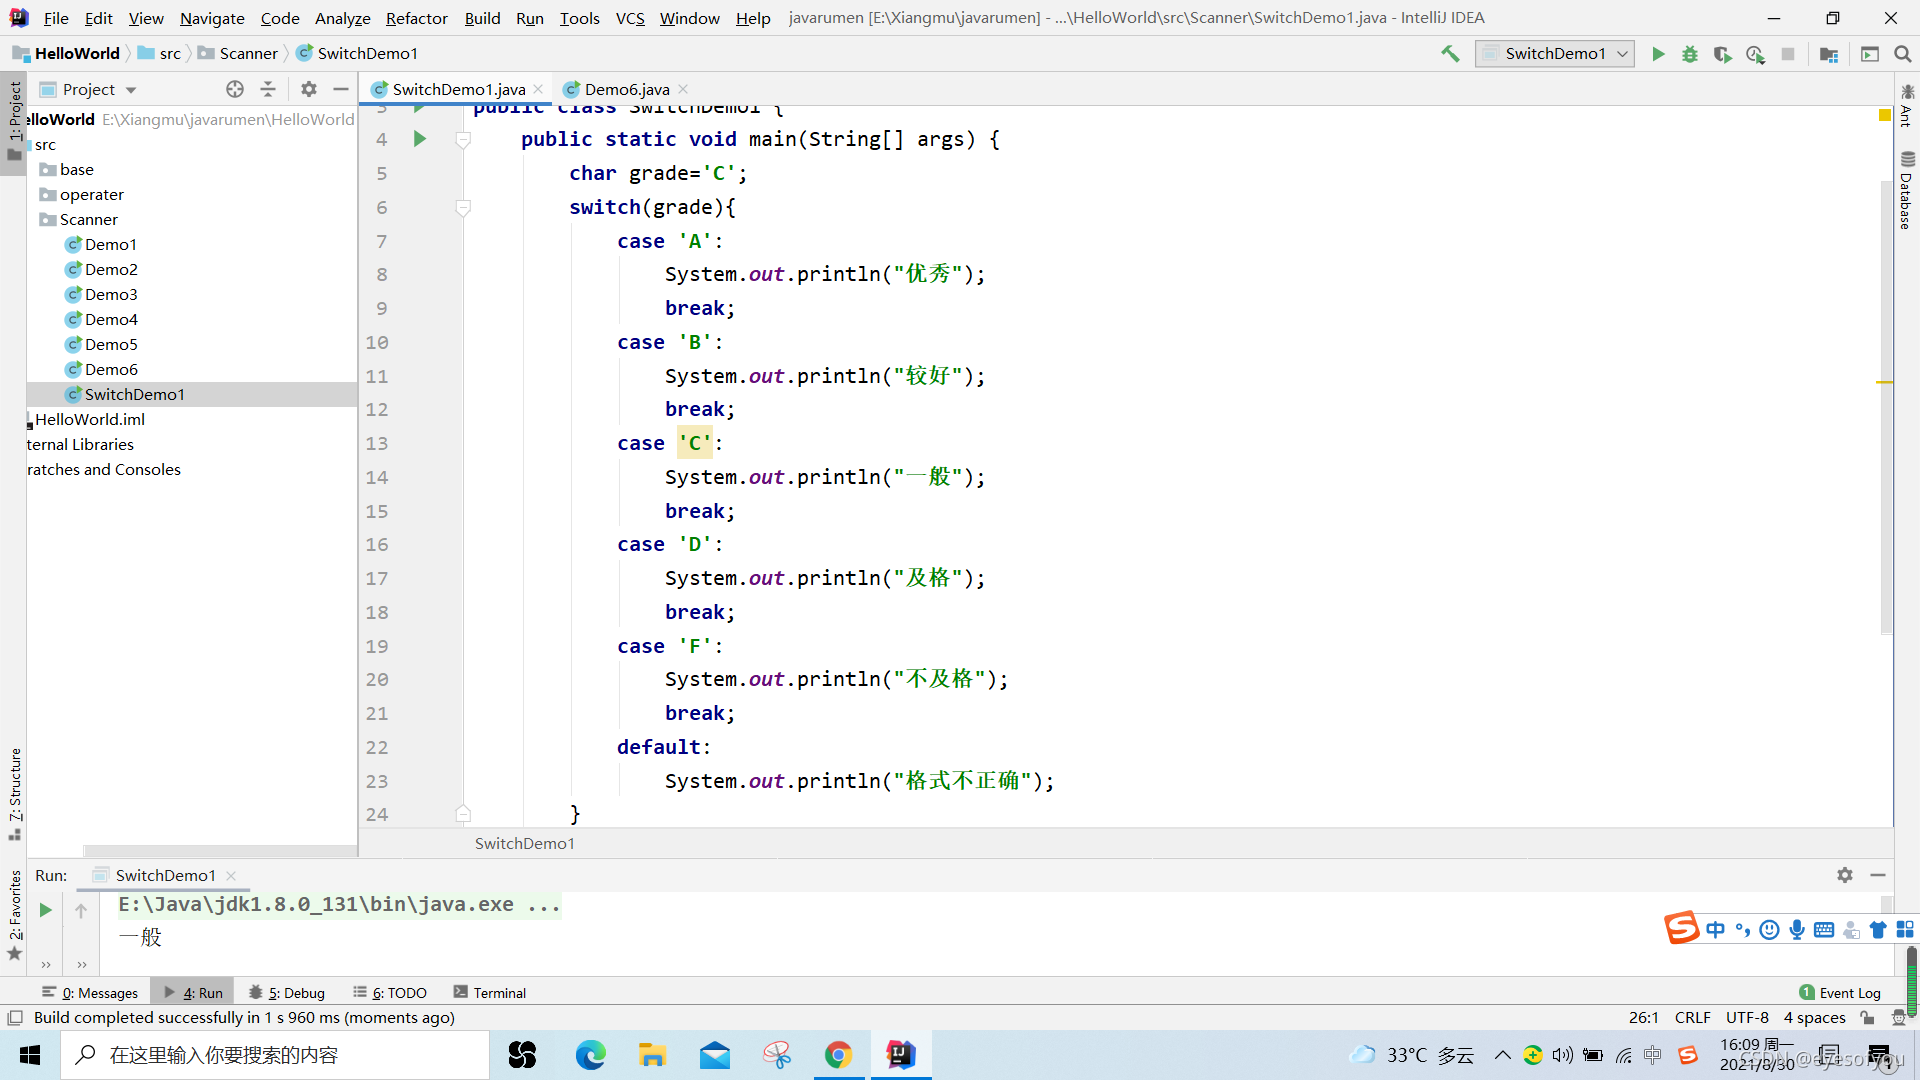
Task: Hide the Project tool window
Action: [x=341, y=89]
